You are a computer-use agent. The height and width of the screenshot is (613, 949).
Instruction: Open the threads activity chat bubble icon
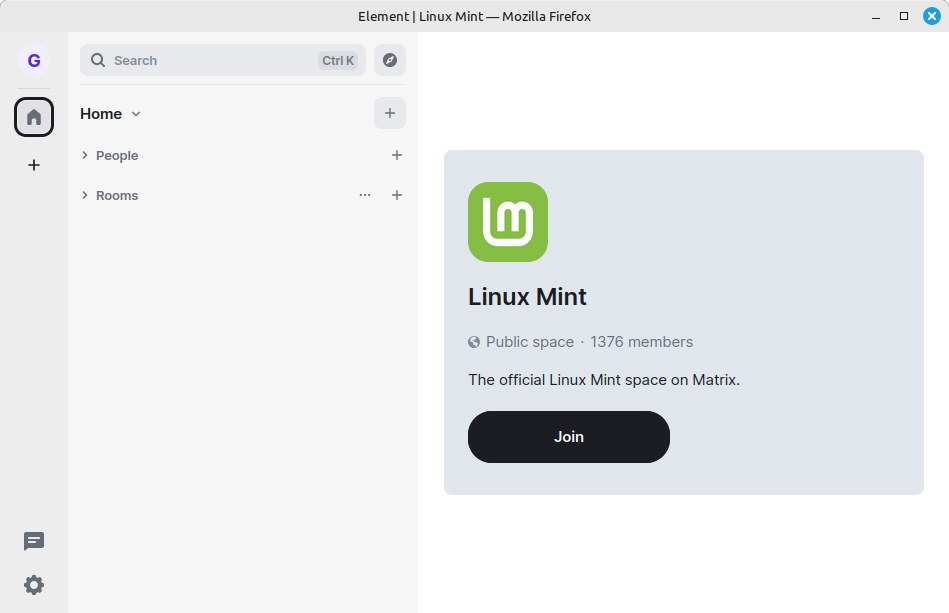click(33, 540)
